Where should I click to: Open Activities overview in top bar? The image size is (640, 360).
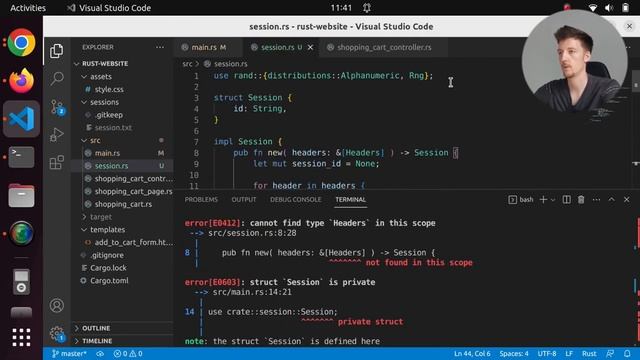(x=28, y=8)
